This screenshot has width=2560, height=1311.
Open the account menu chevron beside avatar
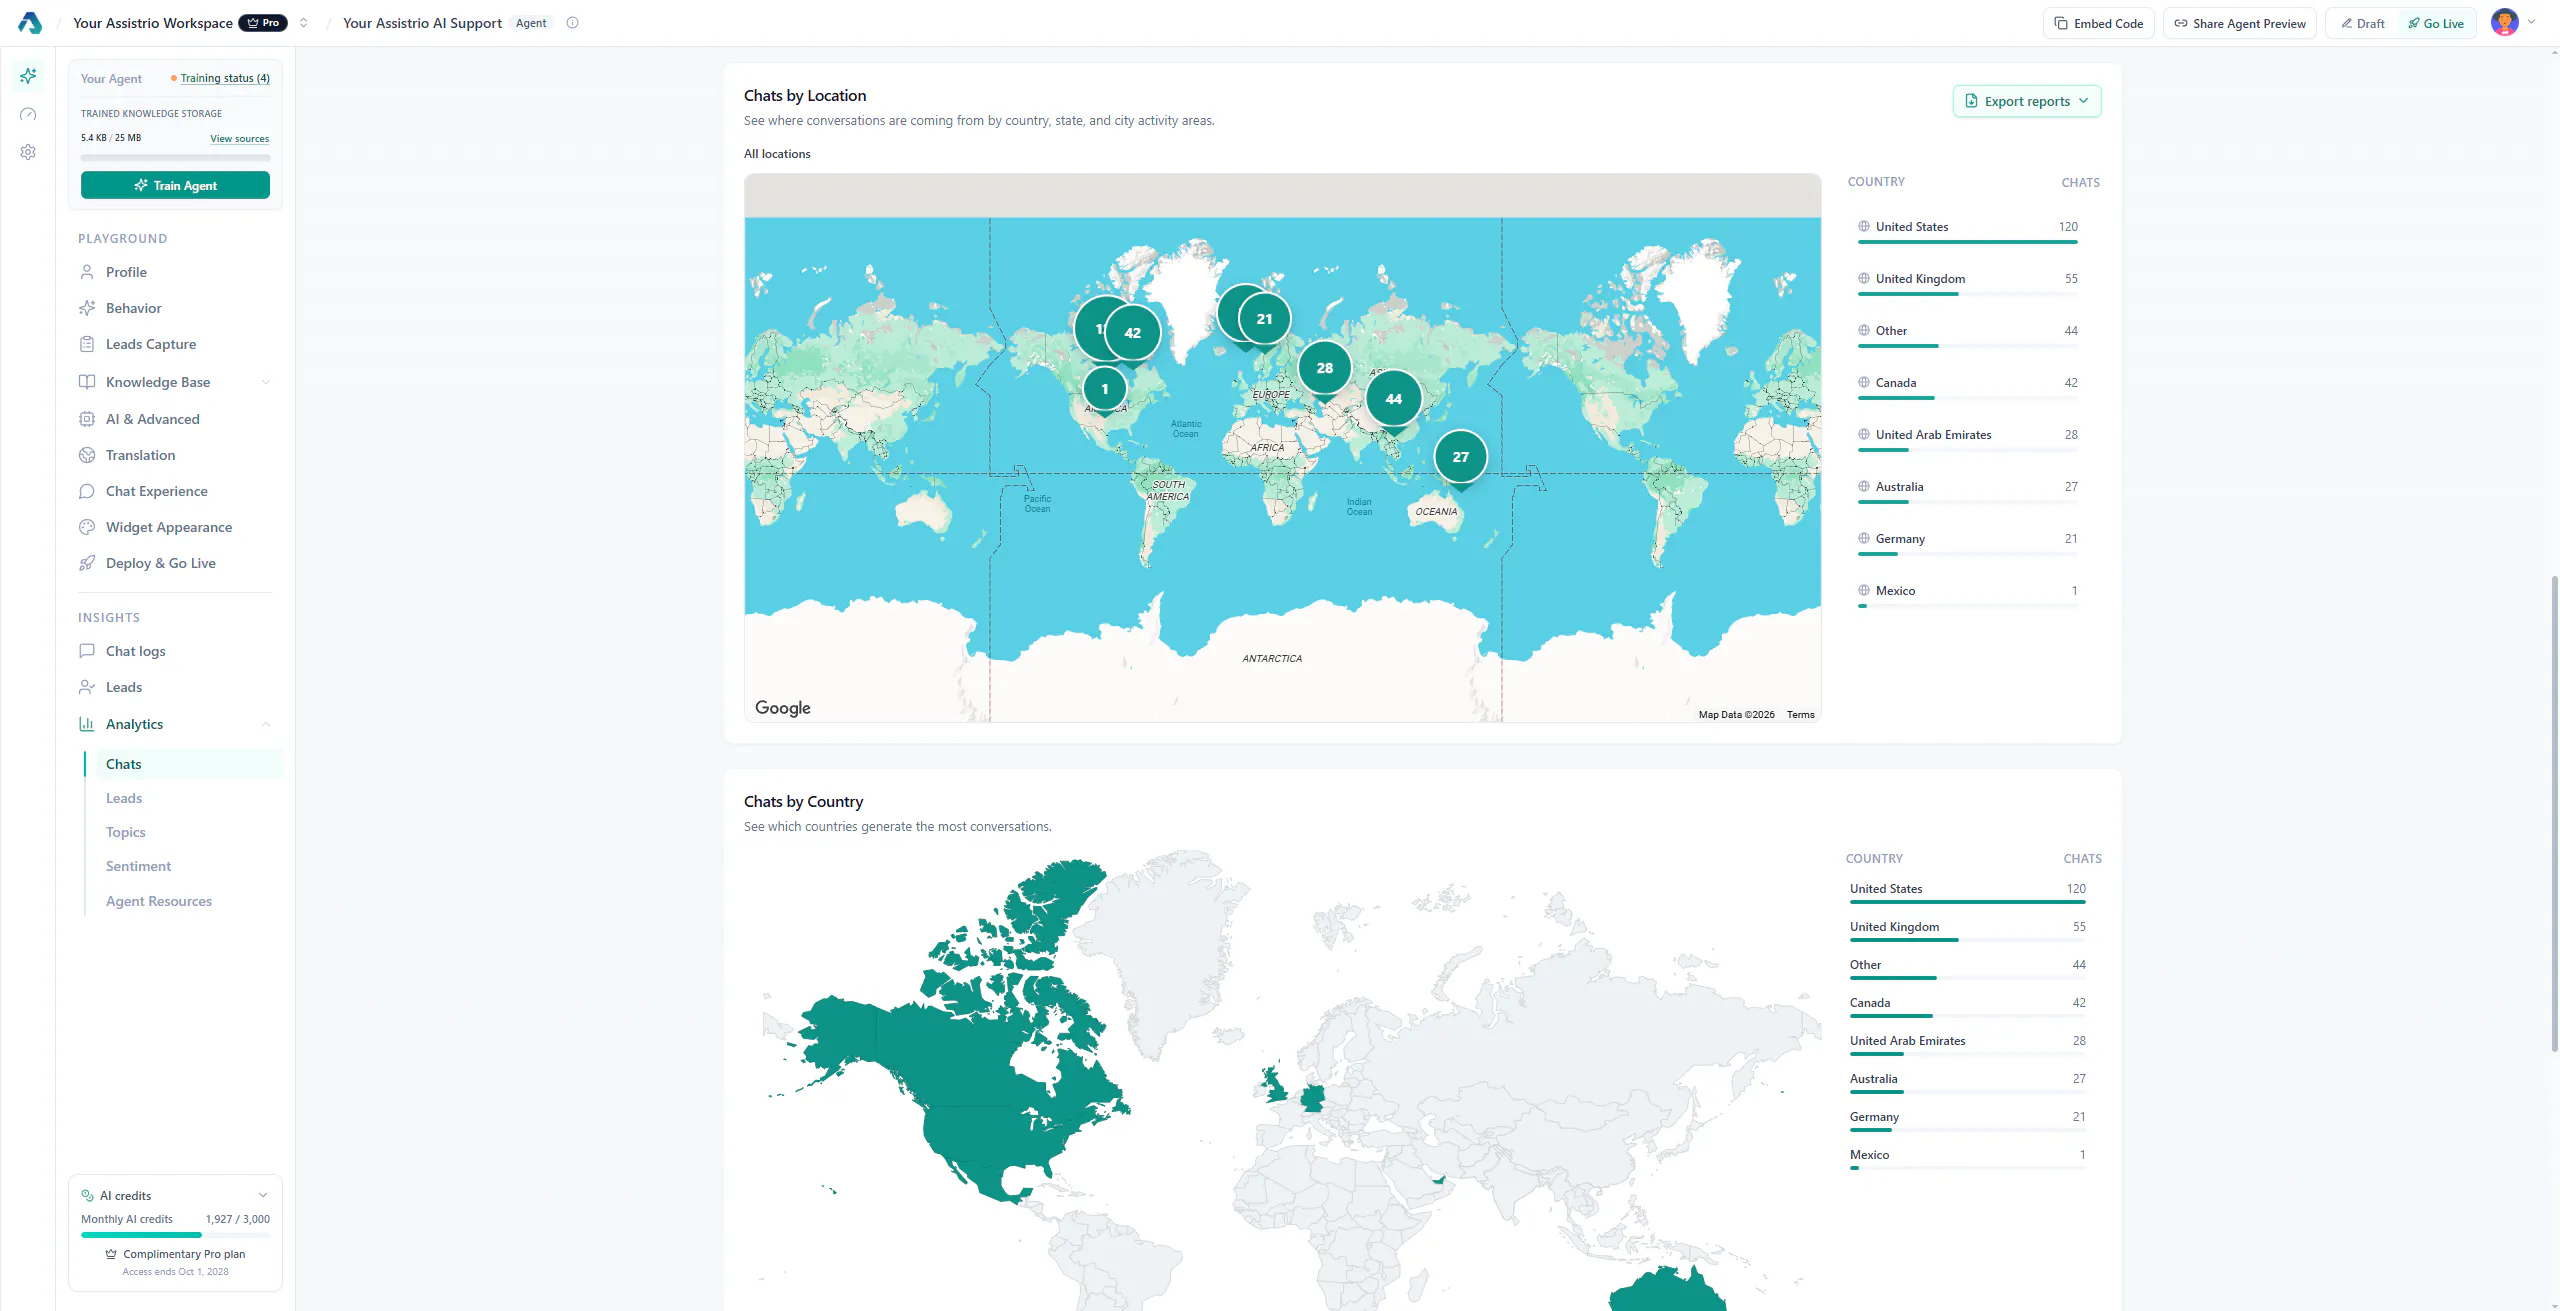click(x=2531, y=22)
